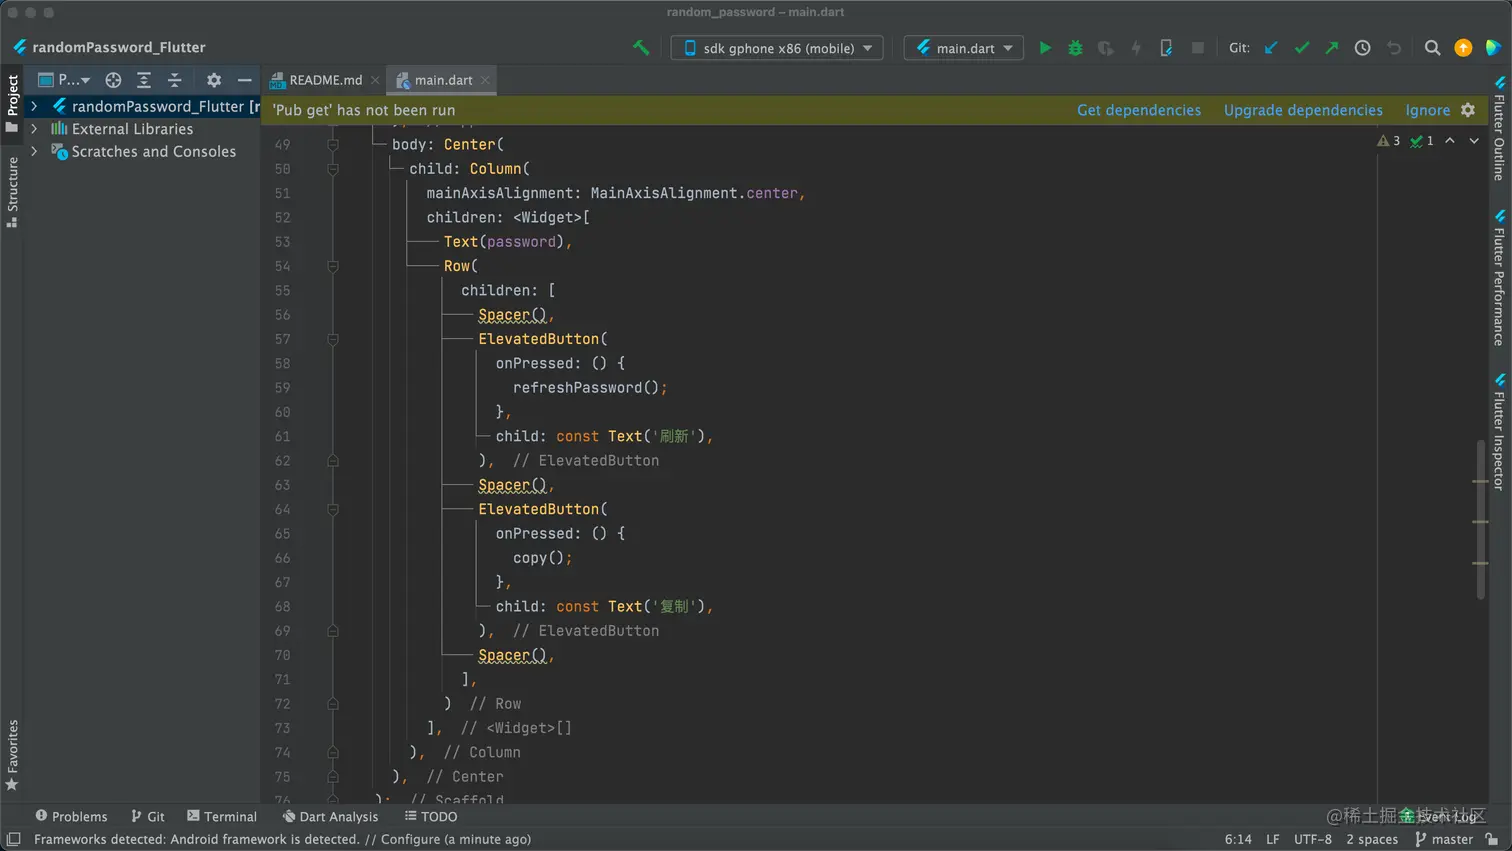Click the master Git branch widget

[1444, 840]
